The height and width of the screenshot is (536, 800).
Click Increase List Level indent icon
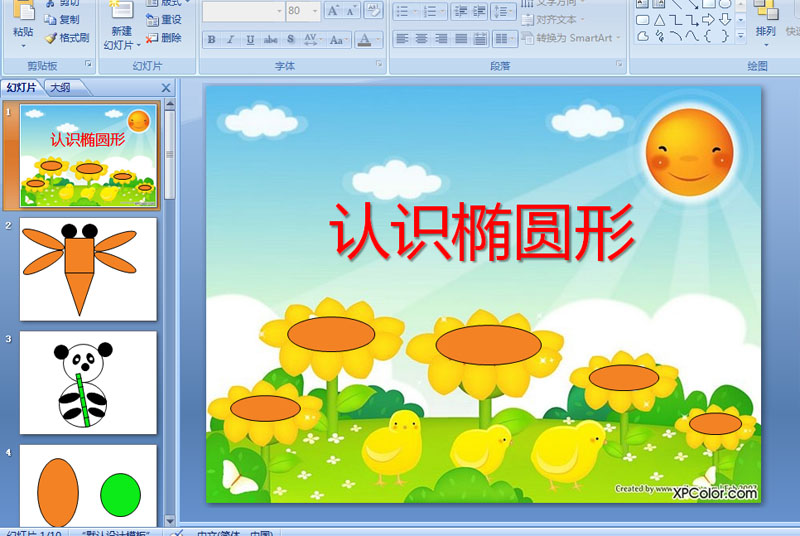click(x=479, y=11)
